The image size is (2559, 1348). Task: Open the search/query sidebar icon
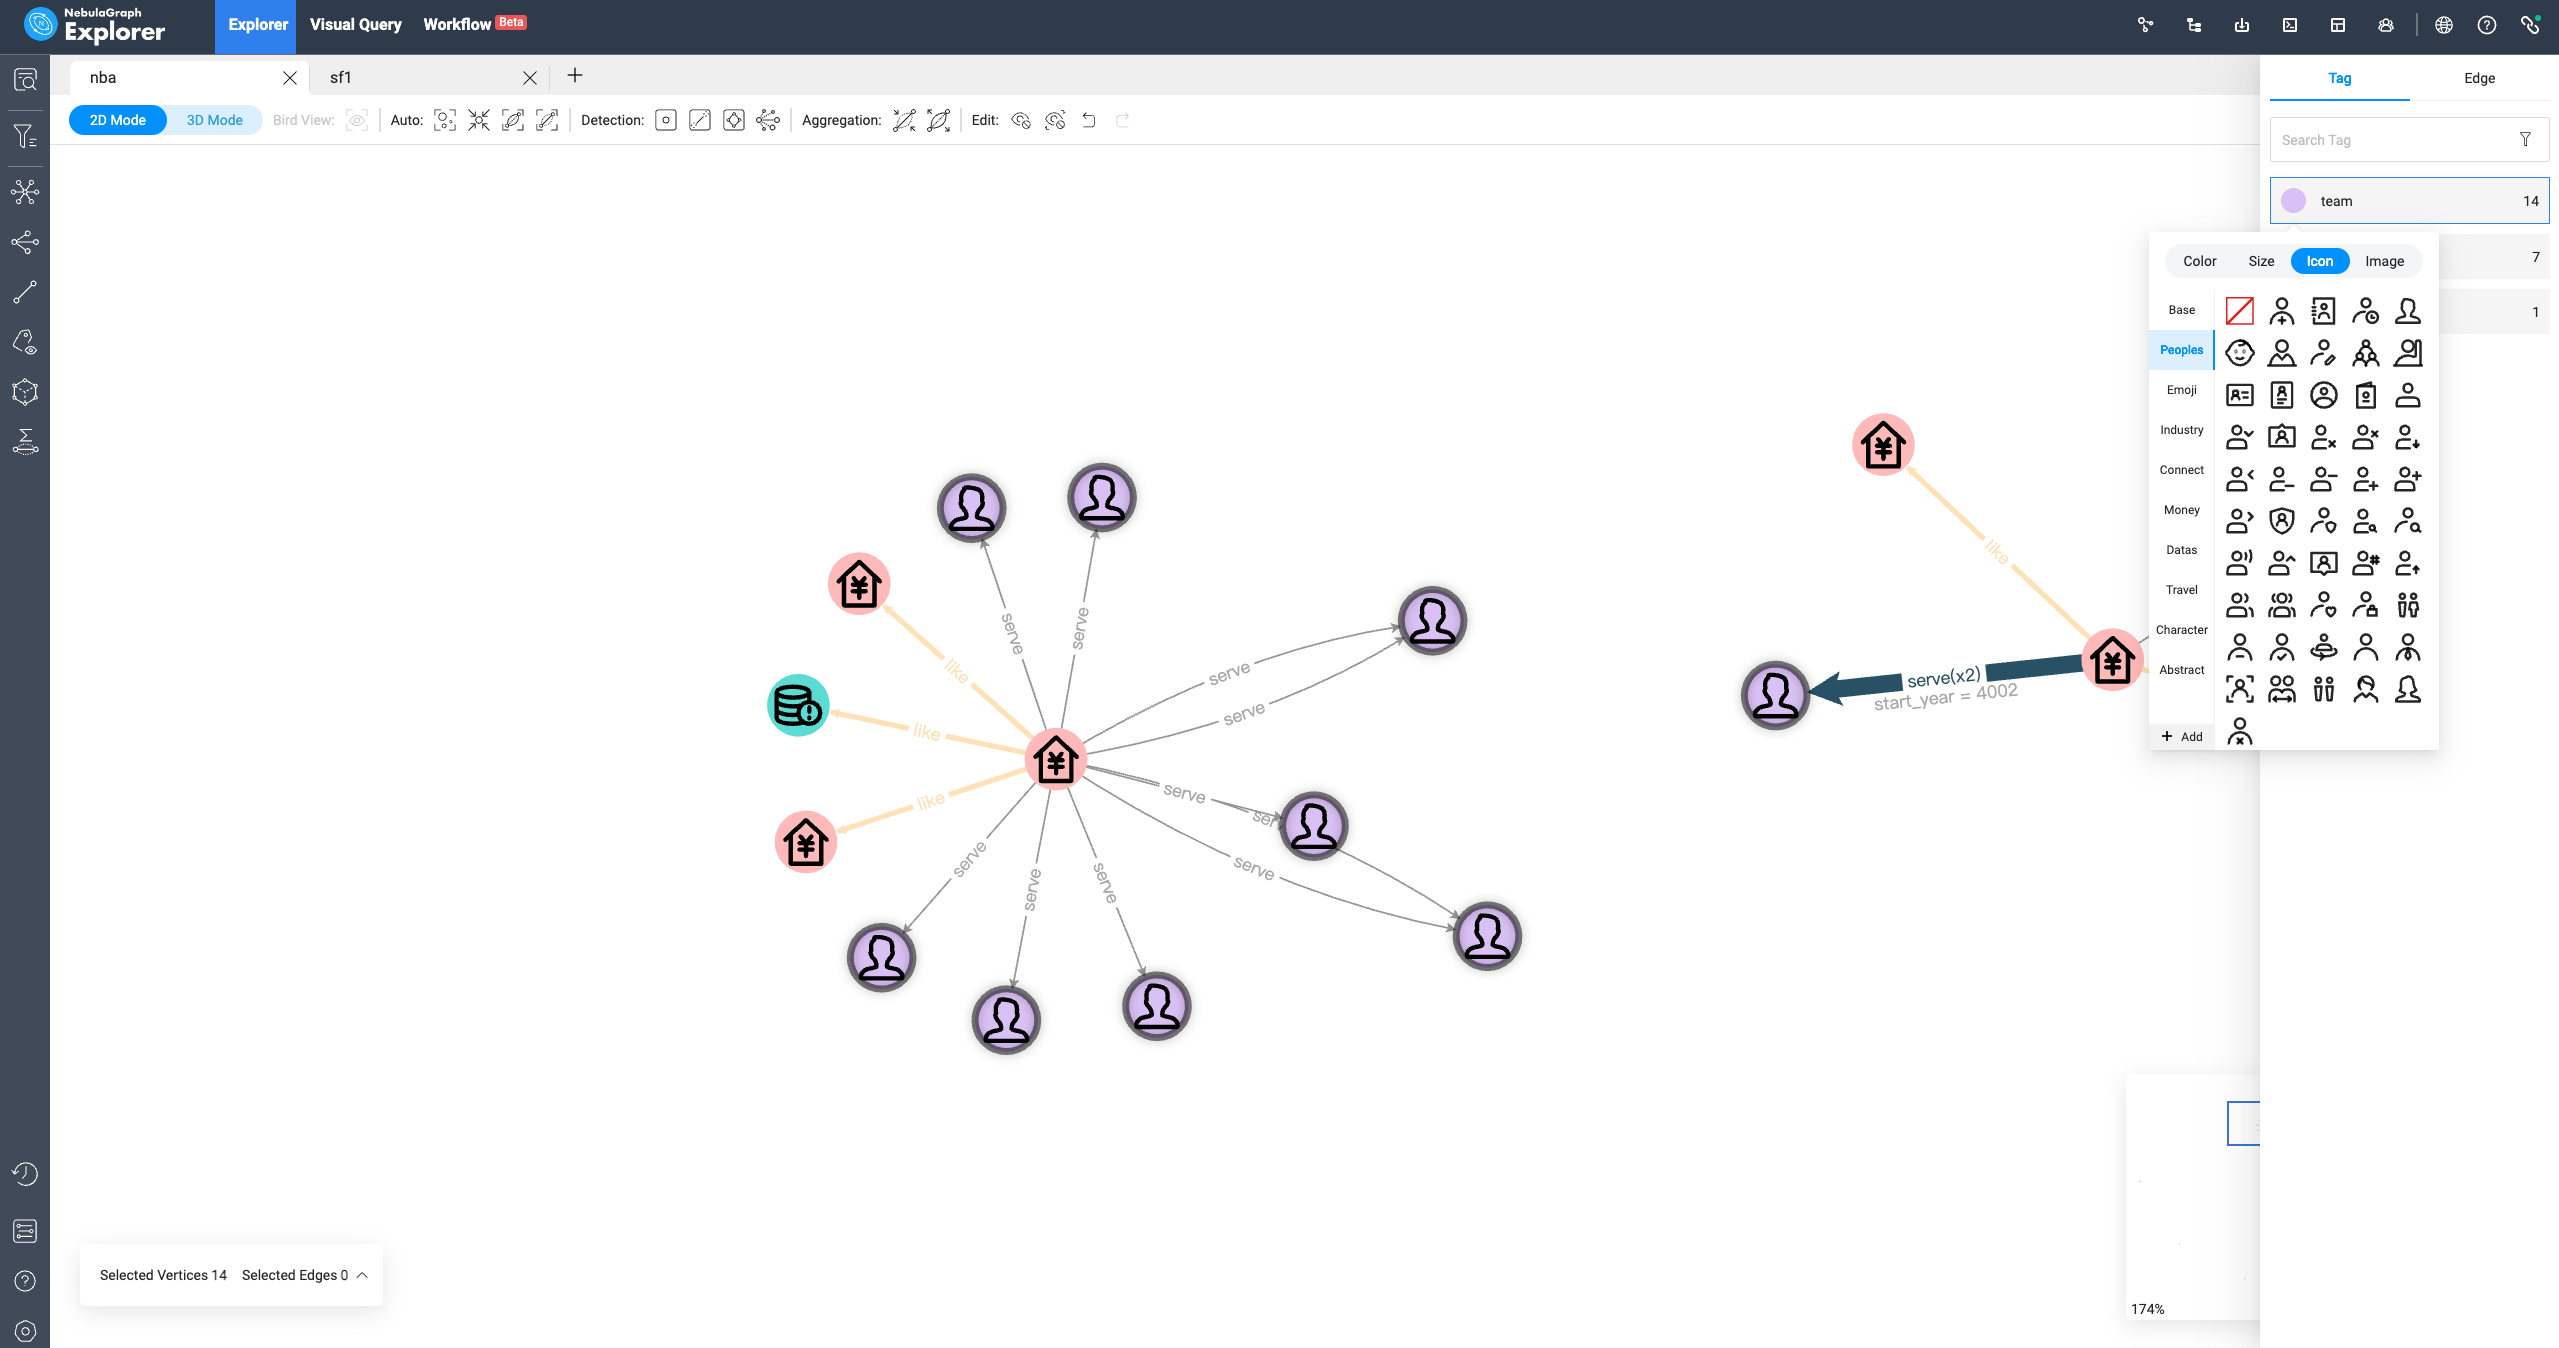(26, 79)
